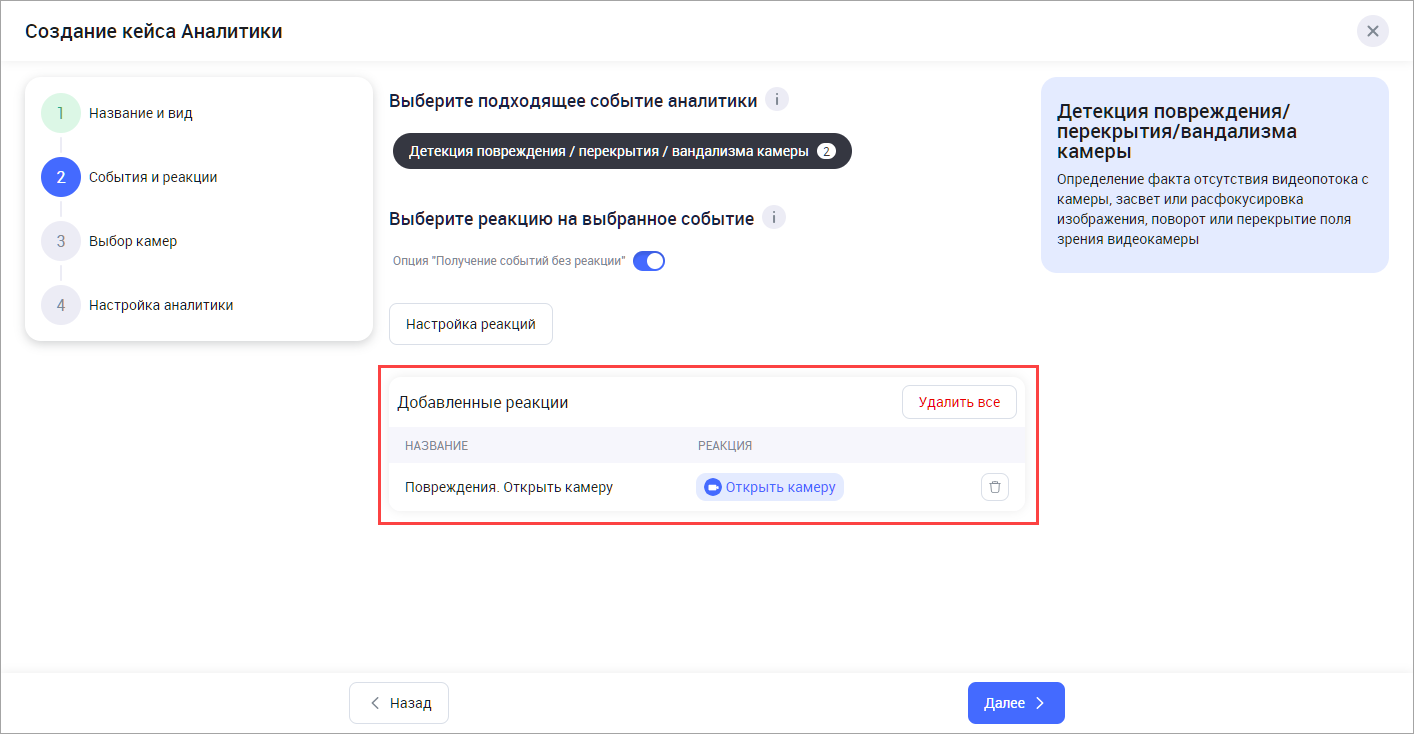
Task: Select "События и реакции" step
Action: point(153,177)
